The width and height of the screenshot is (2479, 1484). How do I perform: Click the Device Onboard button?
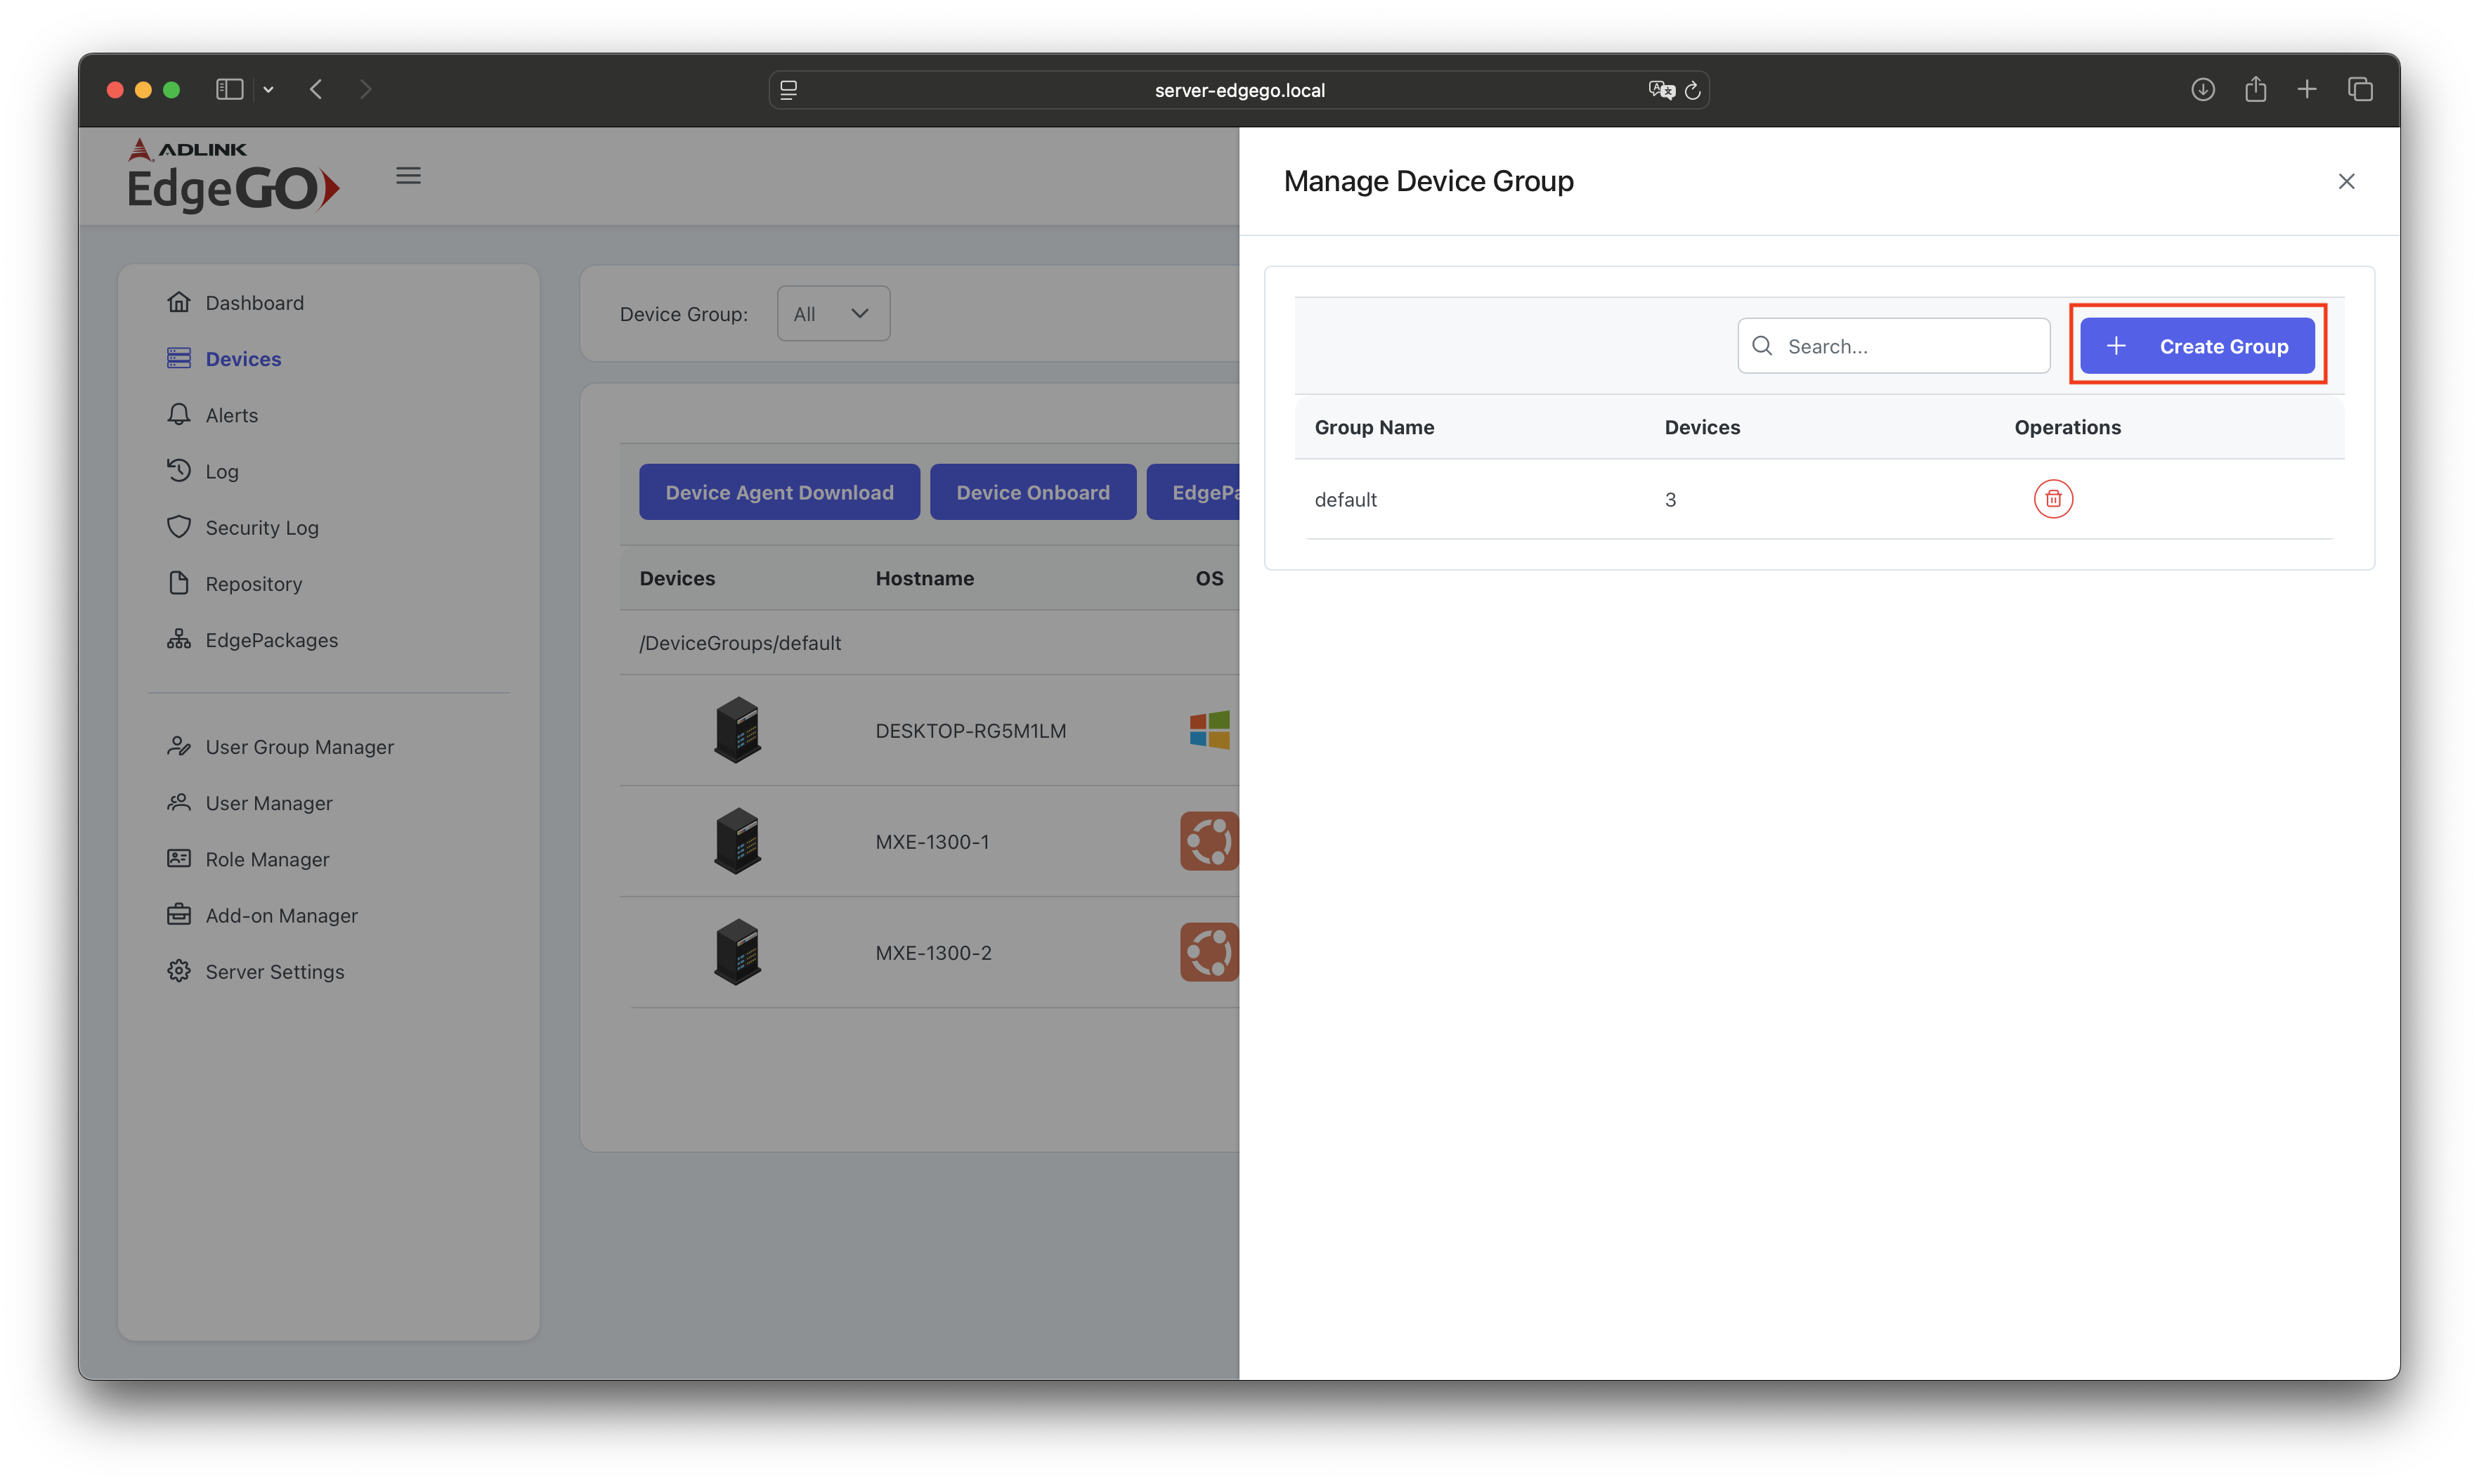tap(1032, 492)
